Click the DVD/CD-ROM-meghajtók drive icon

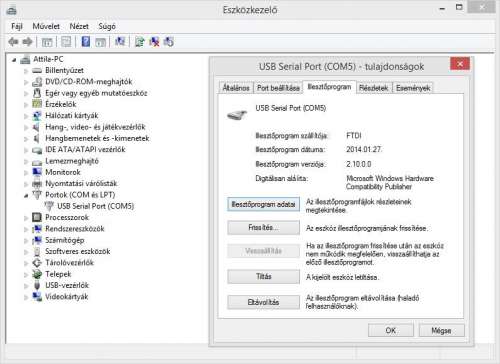click(x=37, y=82)
